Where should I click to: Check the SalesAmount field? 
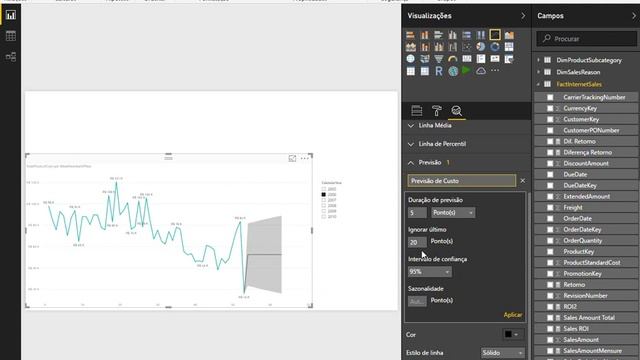coord(550,340)
